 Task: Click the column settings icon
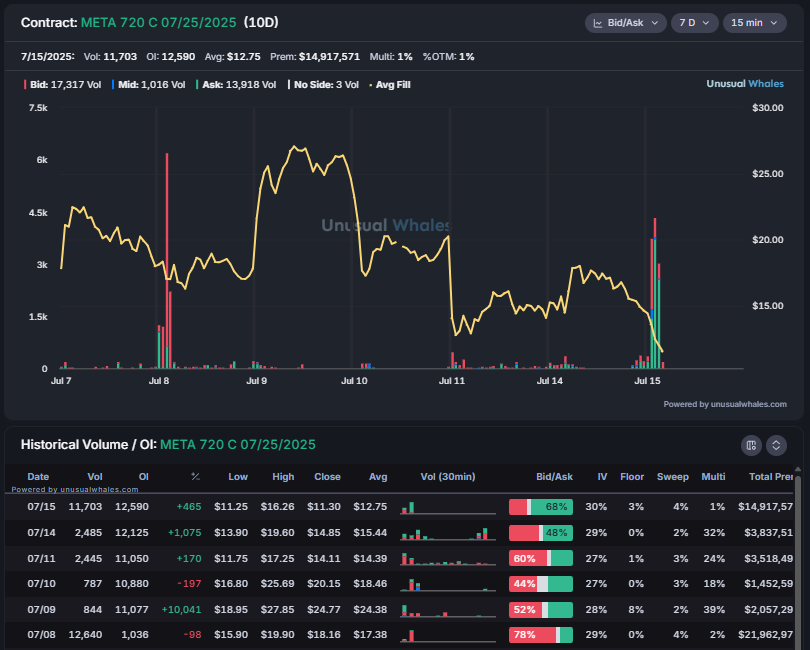click(751, 445)
